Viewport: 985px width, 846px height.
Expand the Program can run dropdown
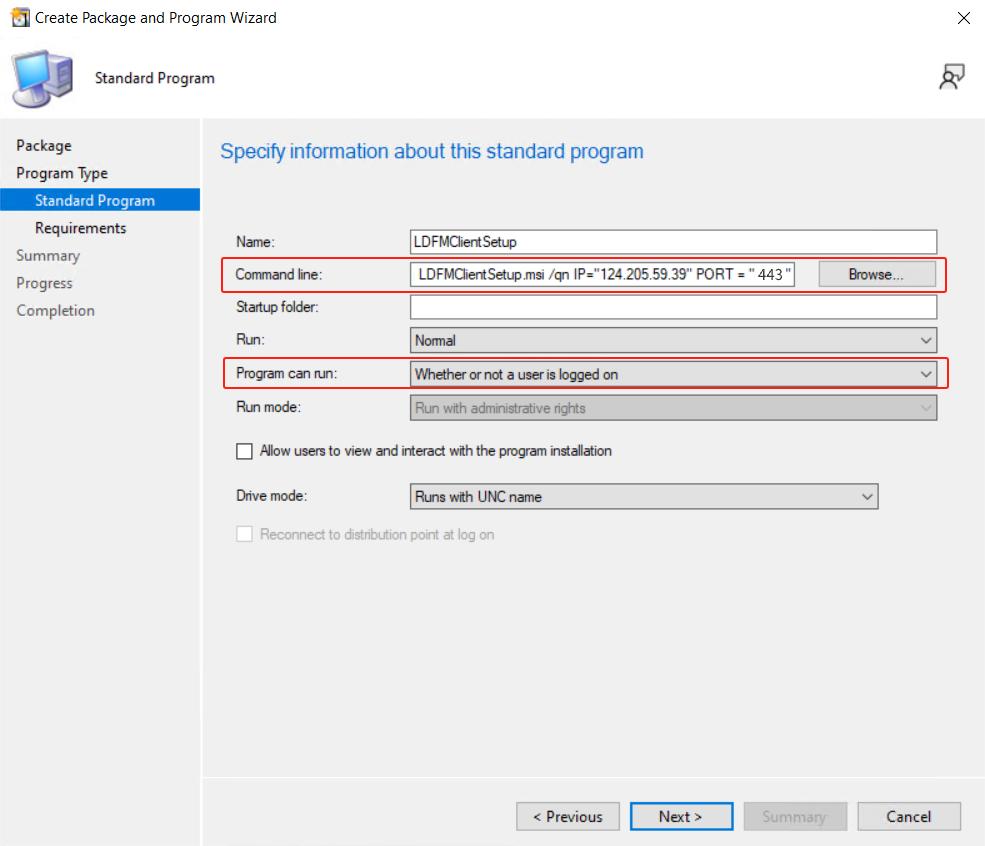(x=673, y=375)
